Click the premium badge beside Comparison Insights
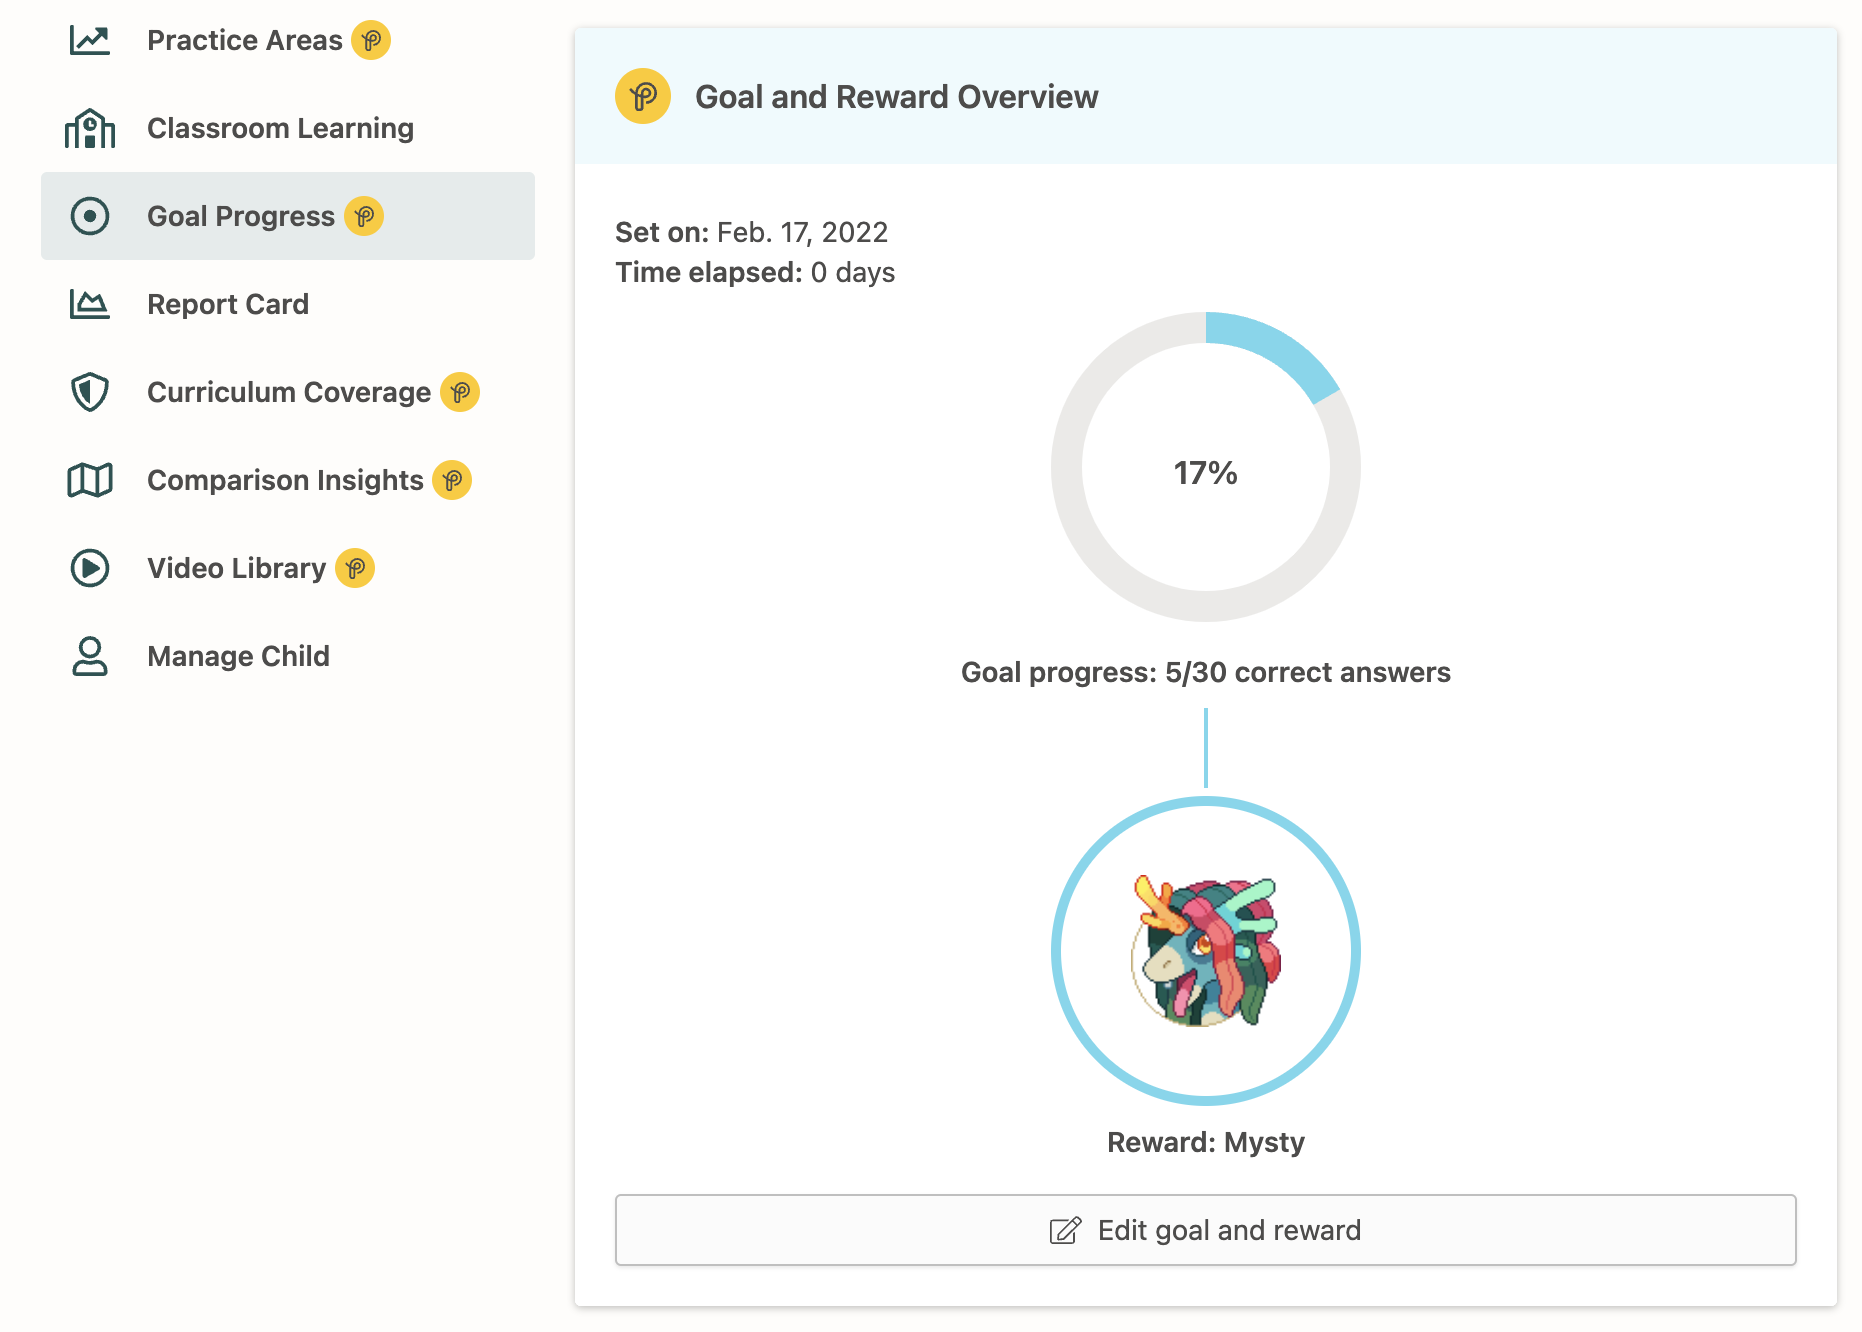Image resolution: width=1862 pixels, height=1332 pixels. click(x=452, y=481)
